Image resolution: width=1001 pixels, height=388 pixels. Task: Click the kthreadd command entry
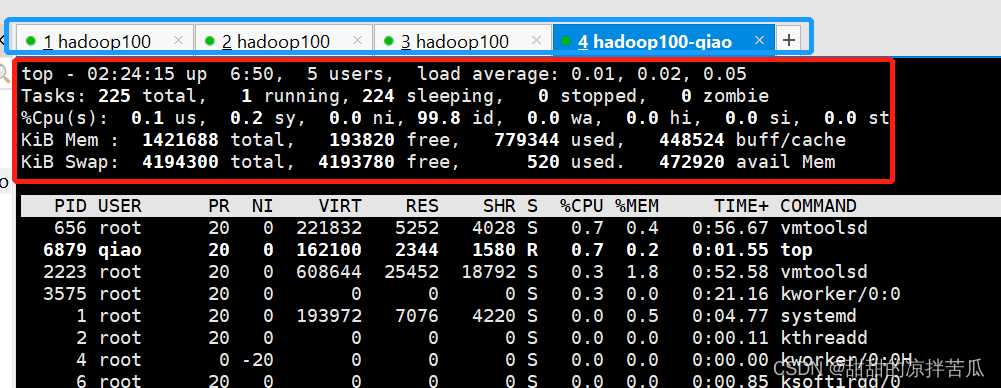(824, 338)
